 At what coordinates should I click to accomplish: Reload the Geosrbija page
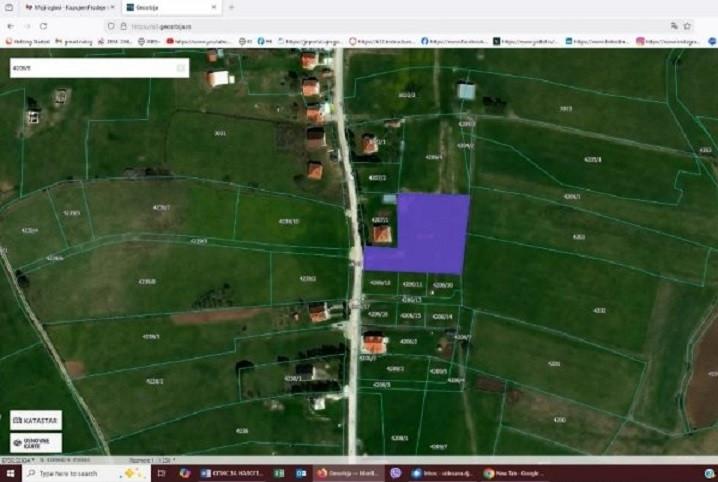[43, 25]
